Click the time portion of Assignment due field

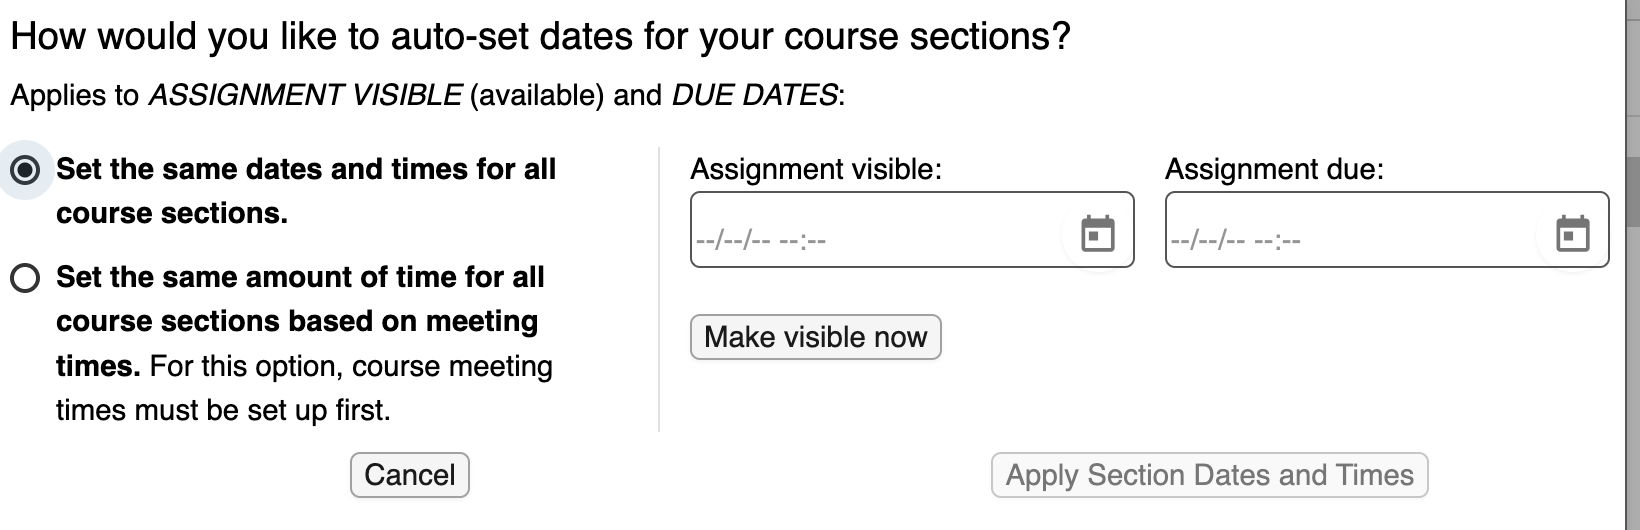[x=1277, y=241]
